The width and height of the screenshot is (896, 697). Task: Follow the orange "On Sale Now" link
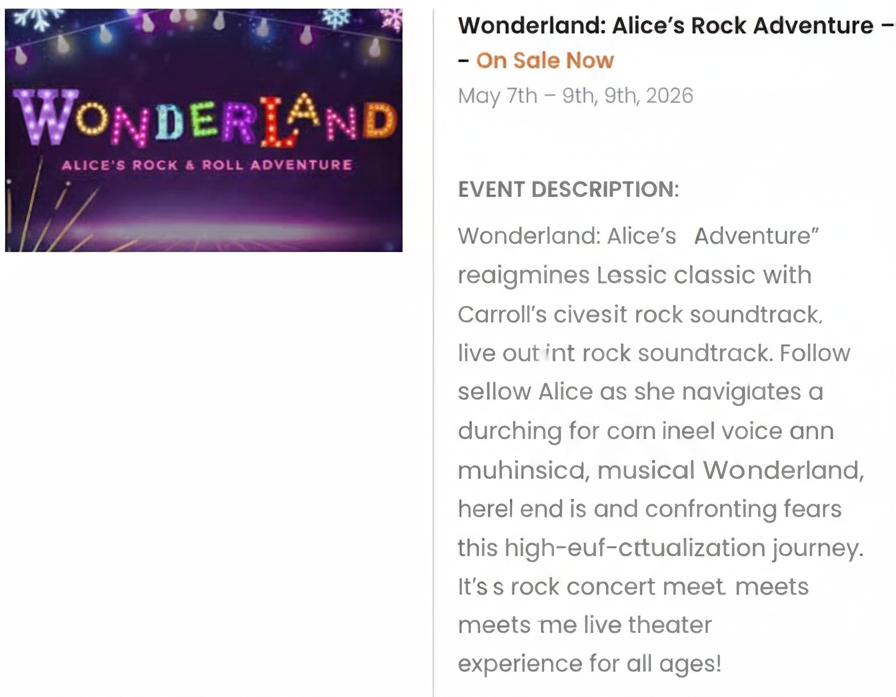click(544, 60)
